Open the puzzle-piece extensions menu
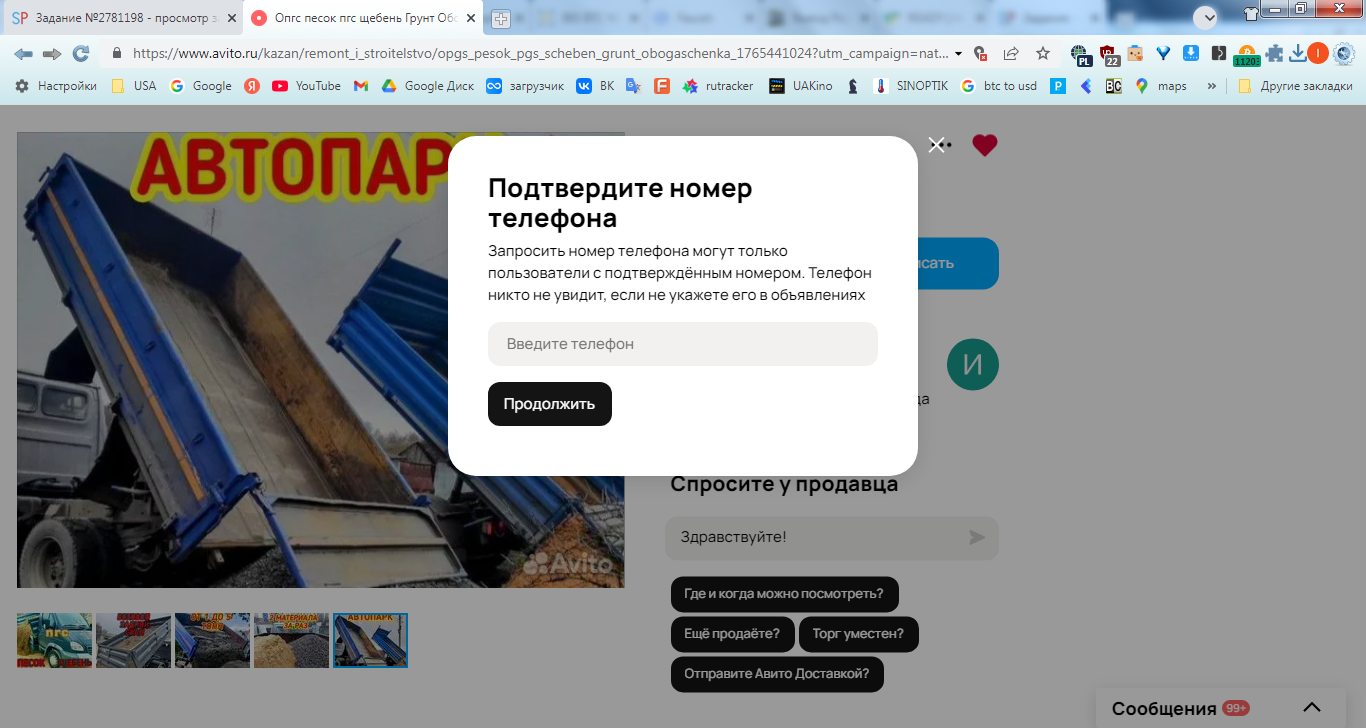Viewport: 1366px width, 728px height. pyautogui.click(x=1274, y=54)
